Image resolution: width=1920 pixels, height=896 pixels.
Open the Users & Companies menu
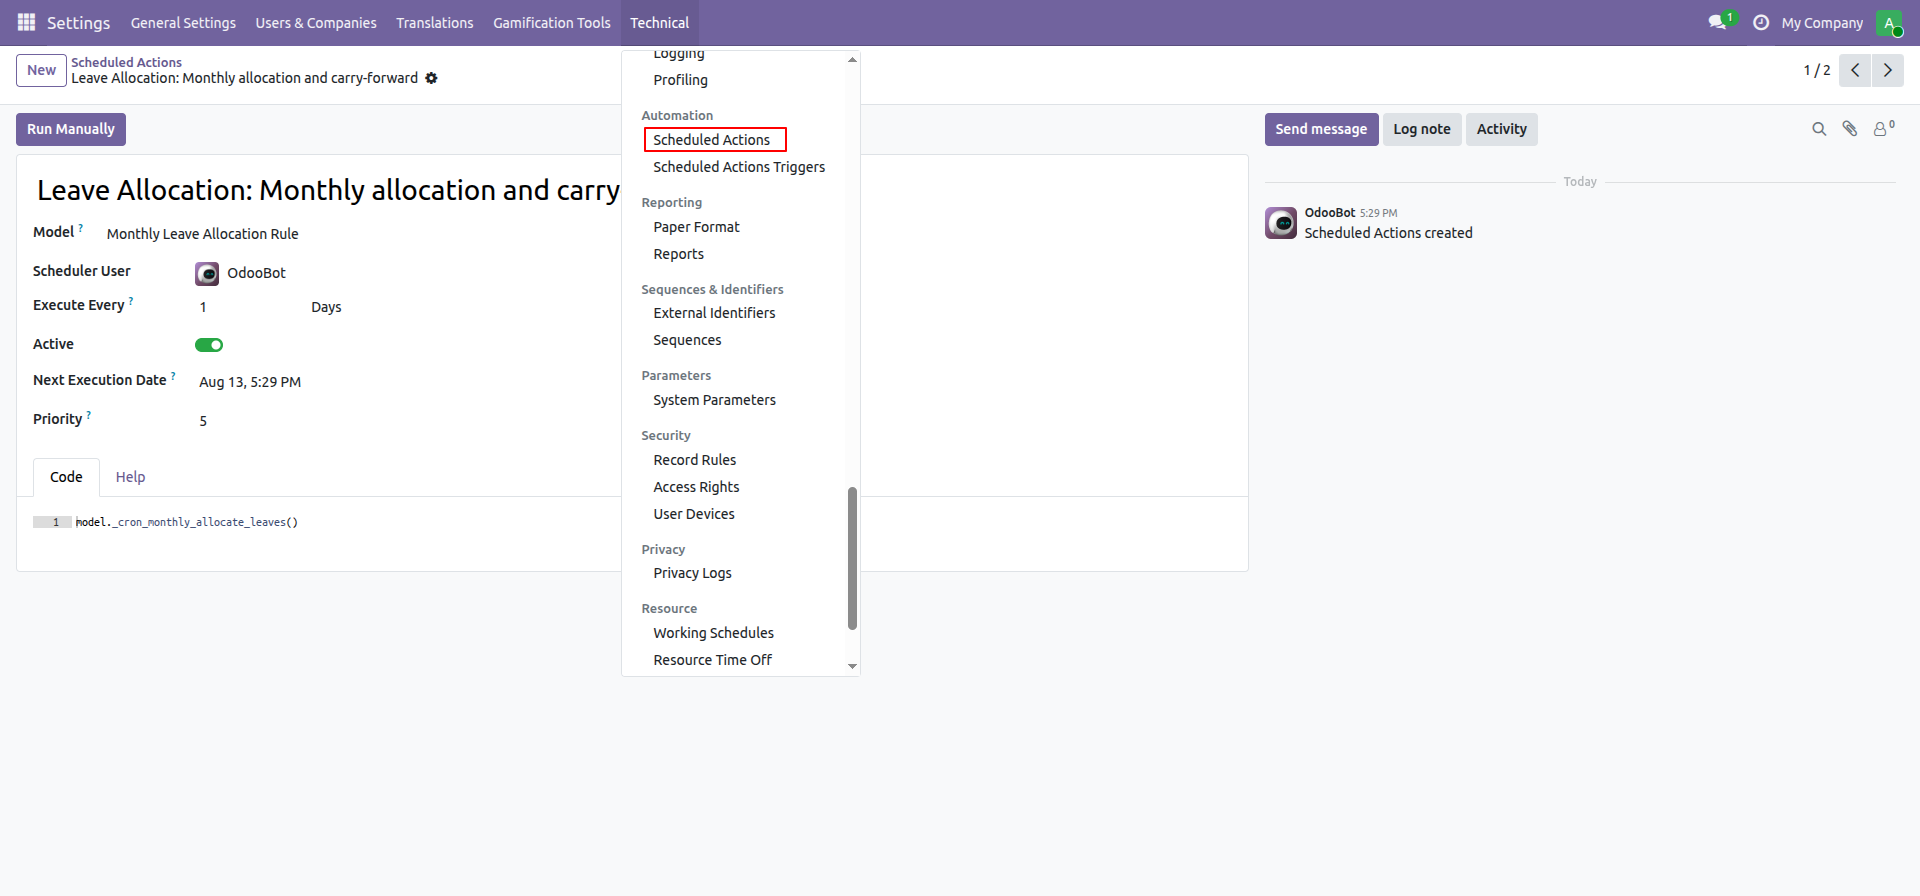tap(316, 23)
